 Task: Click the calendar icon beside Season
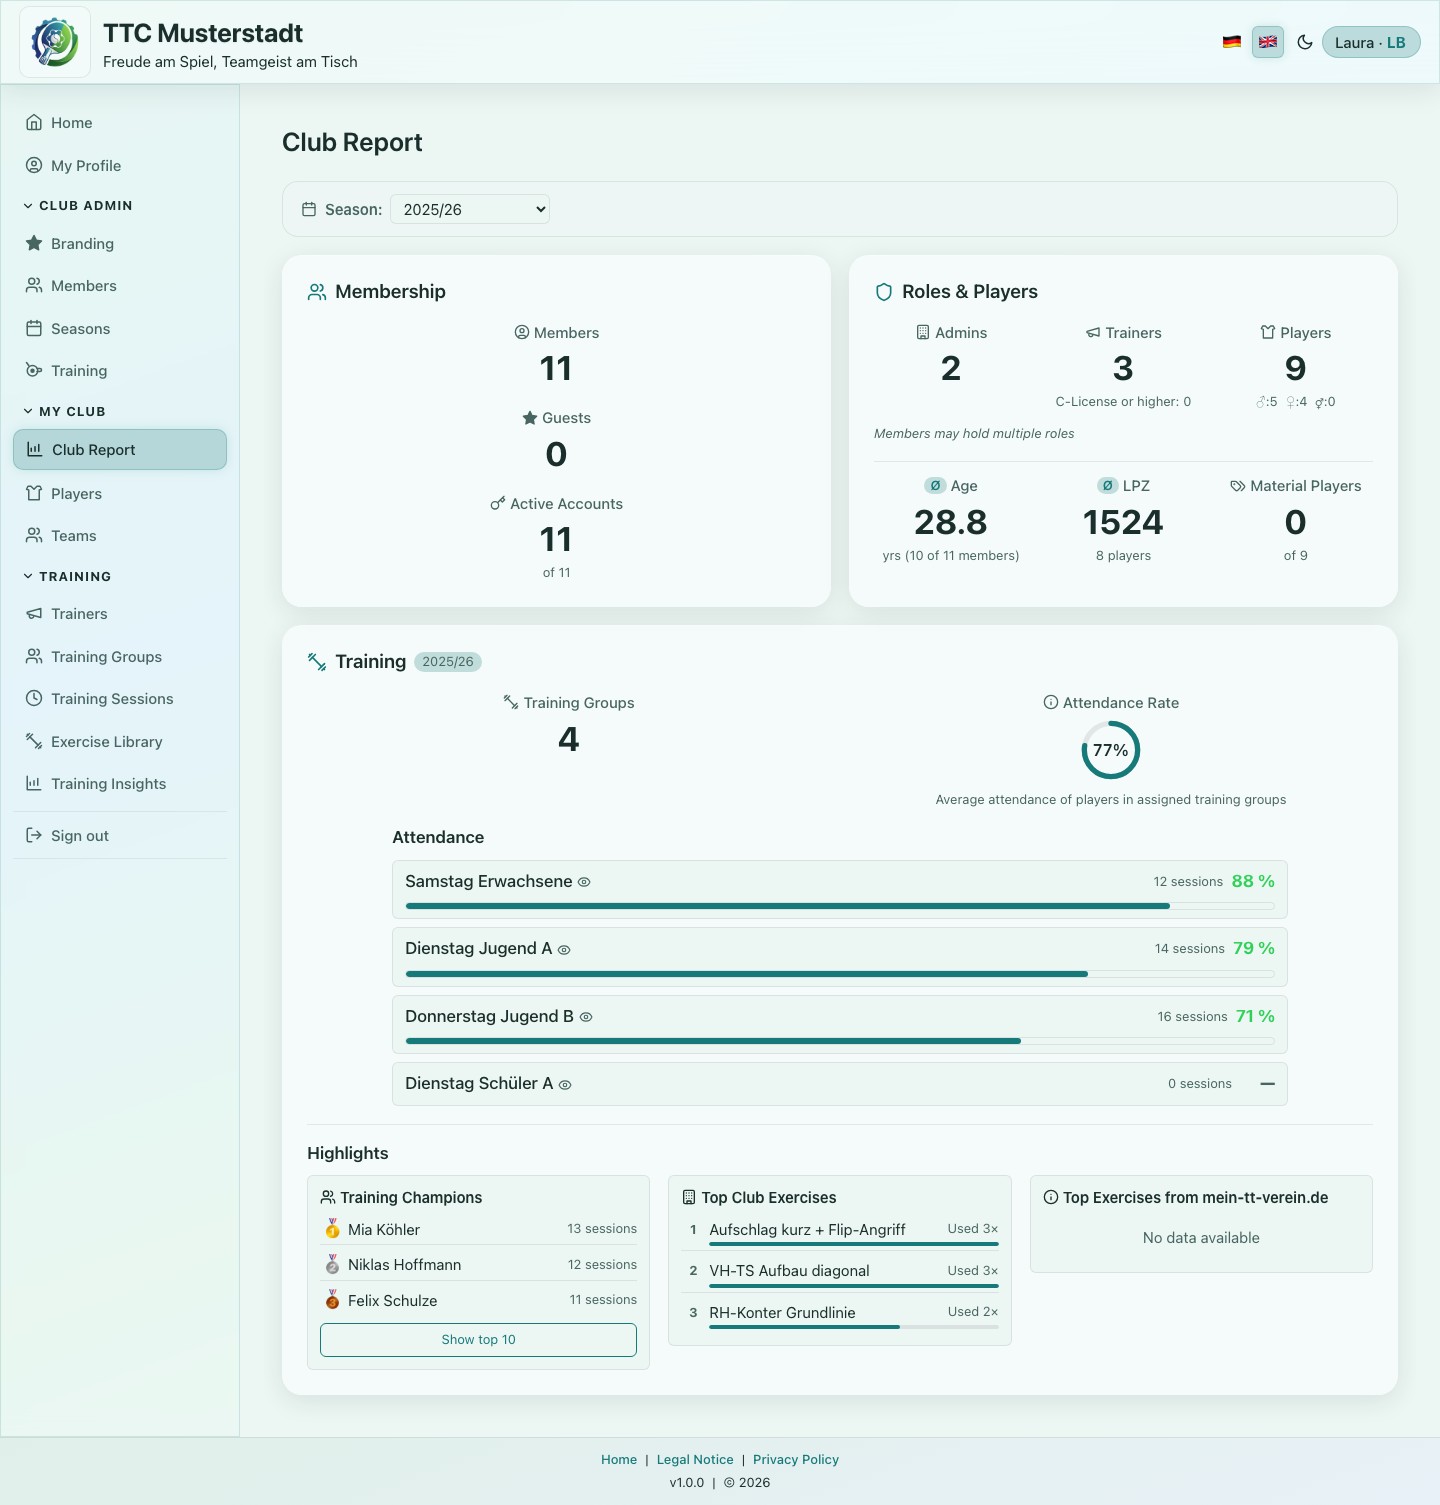(309, 209)
